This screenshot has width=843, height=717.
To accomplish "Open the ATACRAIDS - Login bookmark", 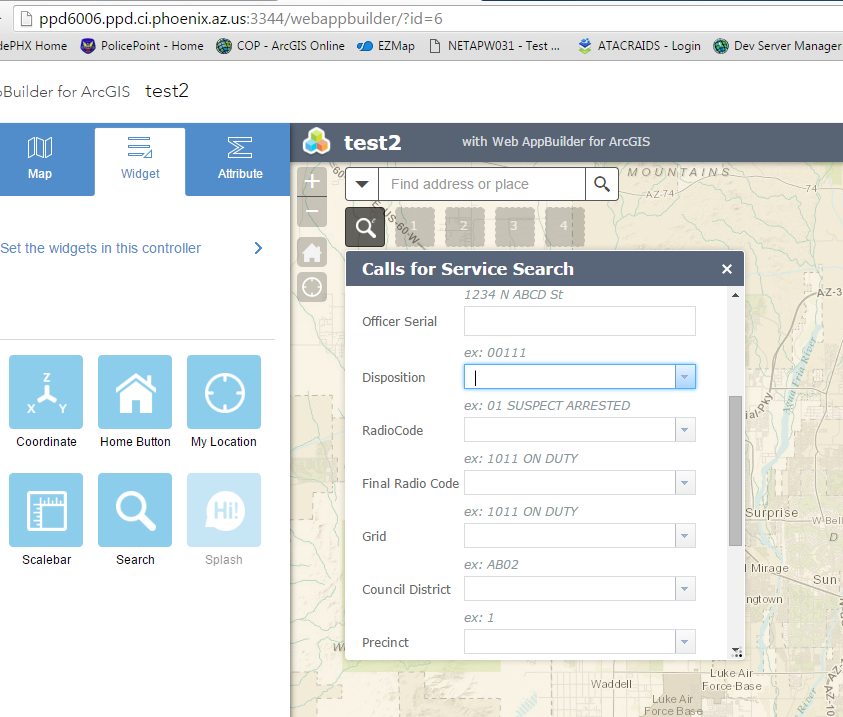I will [639, 46].
